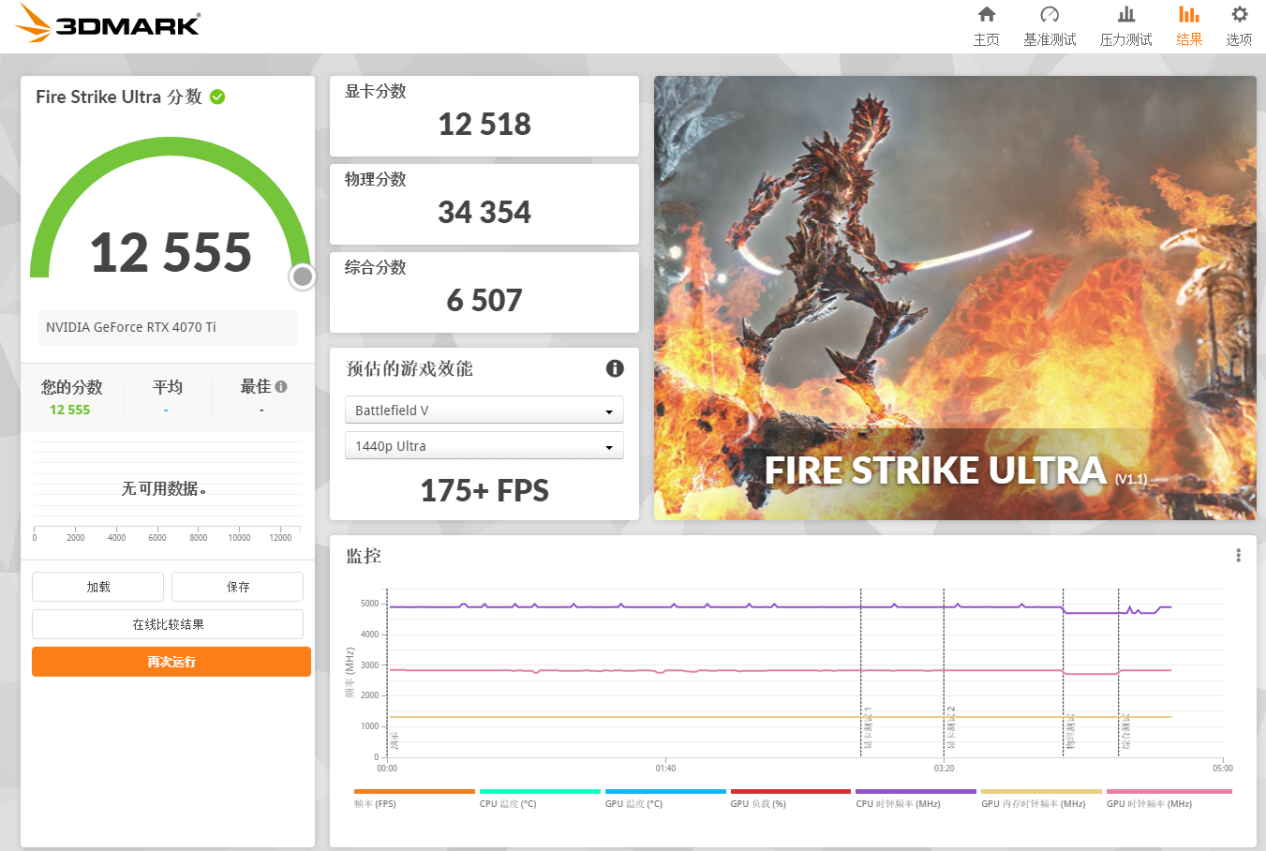Screen dimensions: 1266x851
Task: Open the 主页 home icon
Action: click(x=986, y=14)
